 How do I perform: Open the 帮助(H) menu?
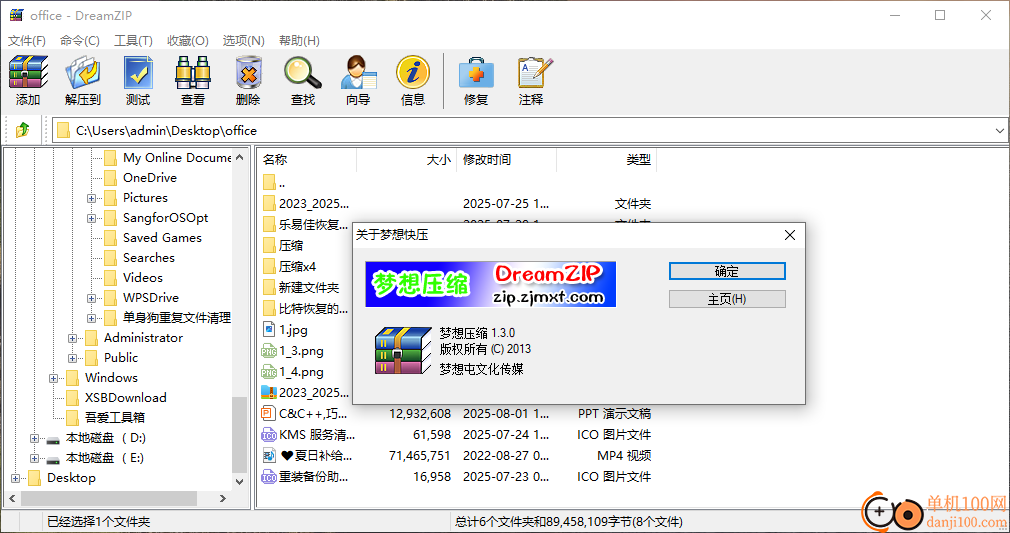(x=299, y=41)
